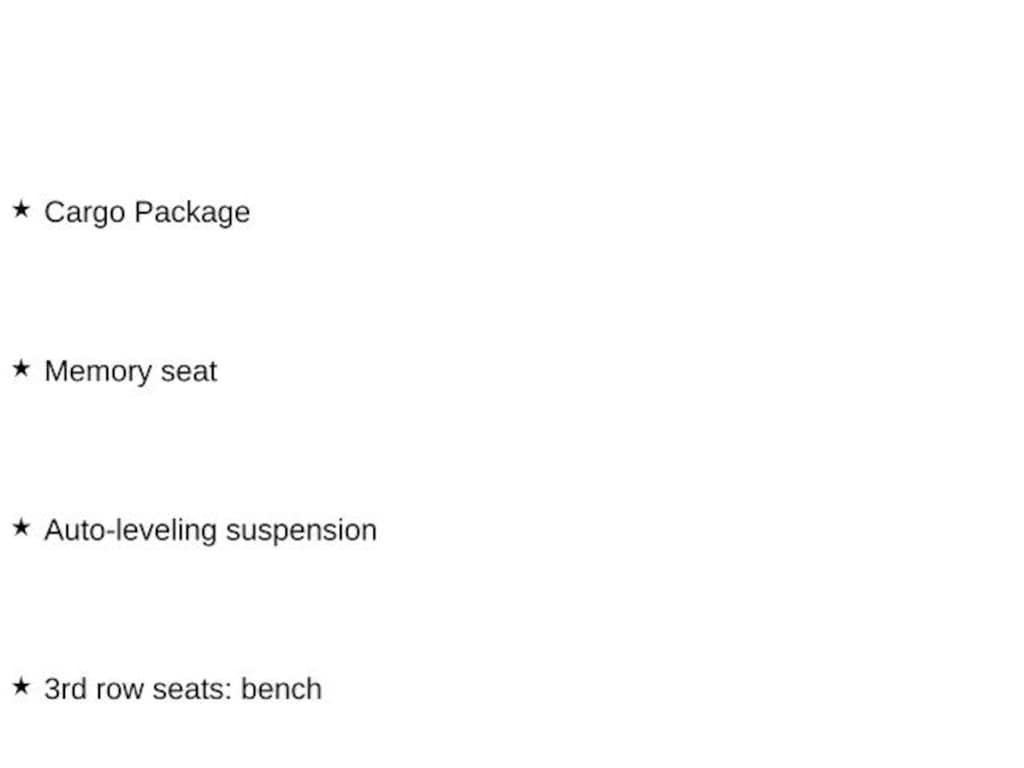
Task: Click the star bullet beside Memory seat
Action: pyautogui.click(x=21, y=368)
